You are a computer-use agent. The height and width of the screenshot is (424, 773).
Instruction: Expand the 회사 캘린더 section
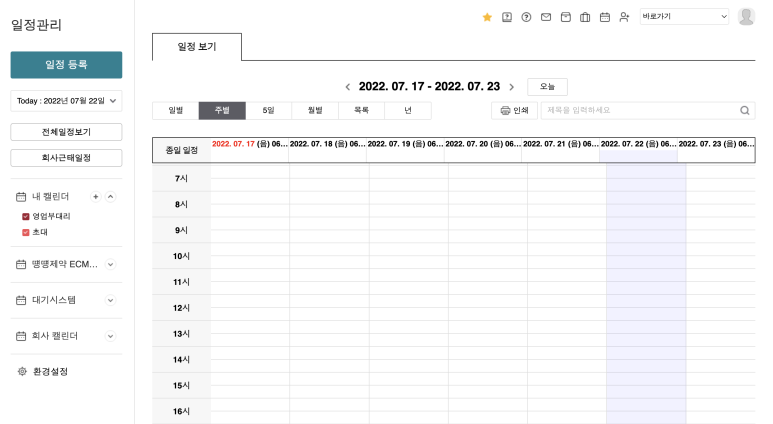coord(111,336)
